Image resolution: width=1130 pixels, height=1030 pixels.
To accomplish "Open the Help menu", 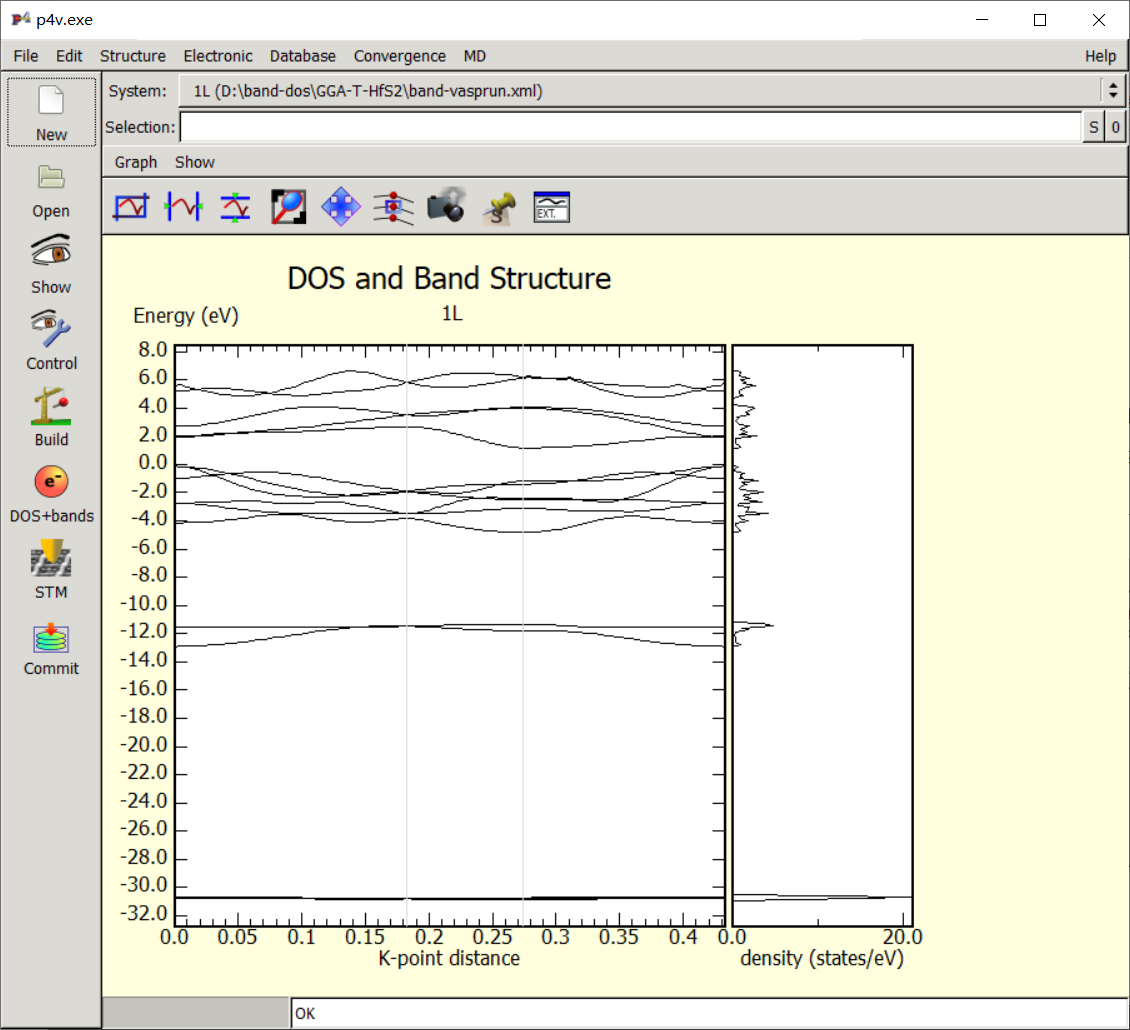I will 1100,56.
